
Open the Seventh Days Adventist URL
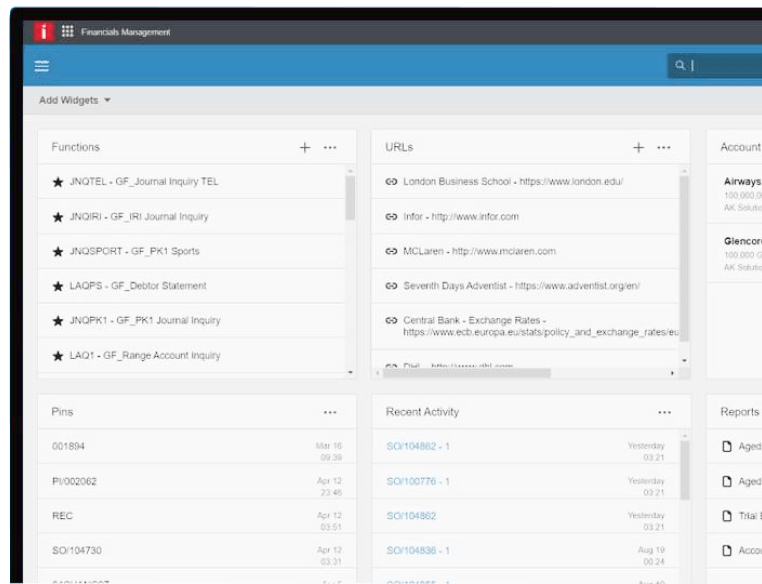[x=521, y=286]
